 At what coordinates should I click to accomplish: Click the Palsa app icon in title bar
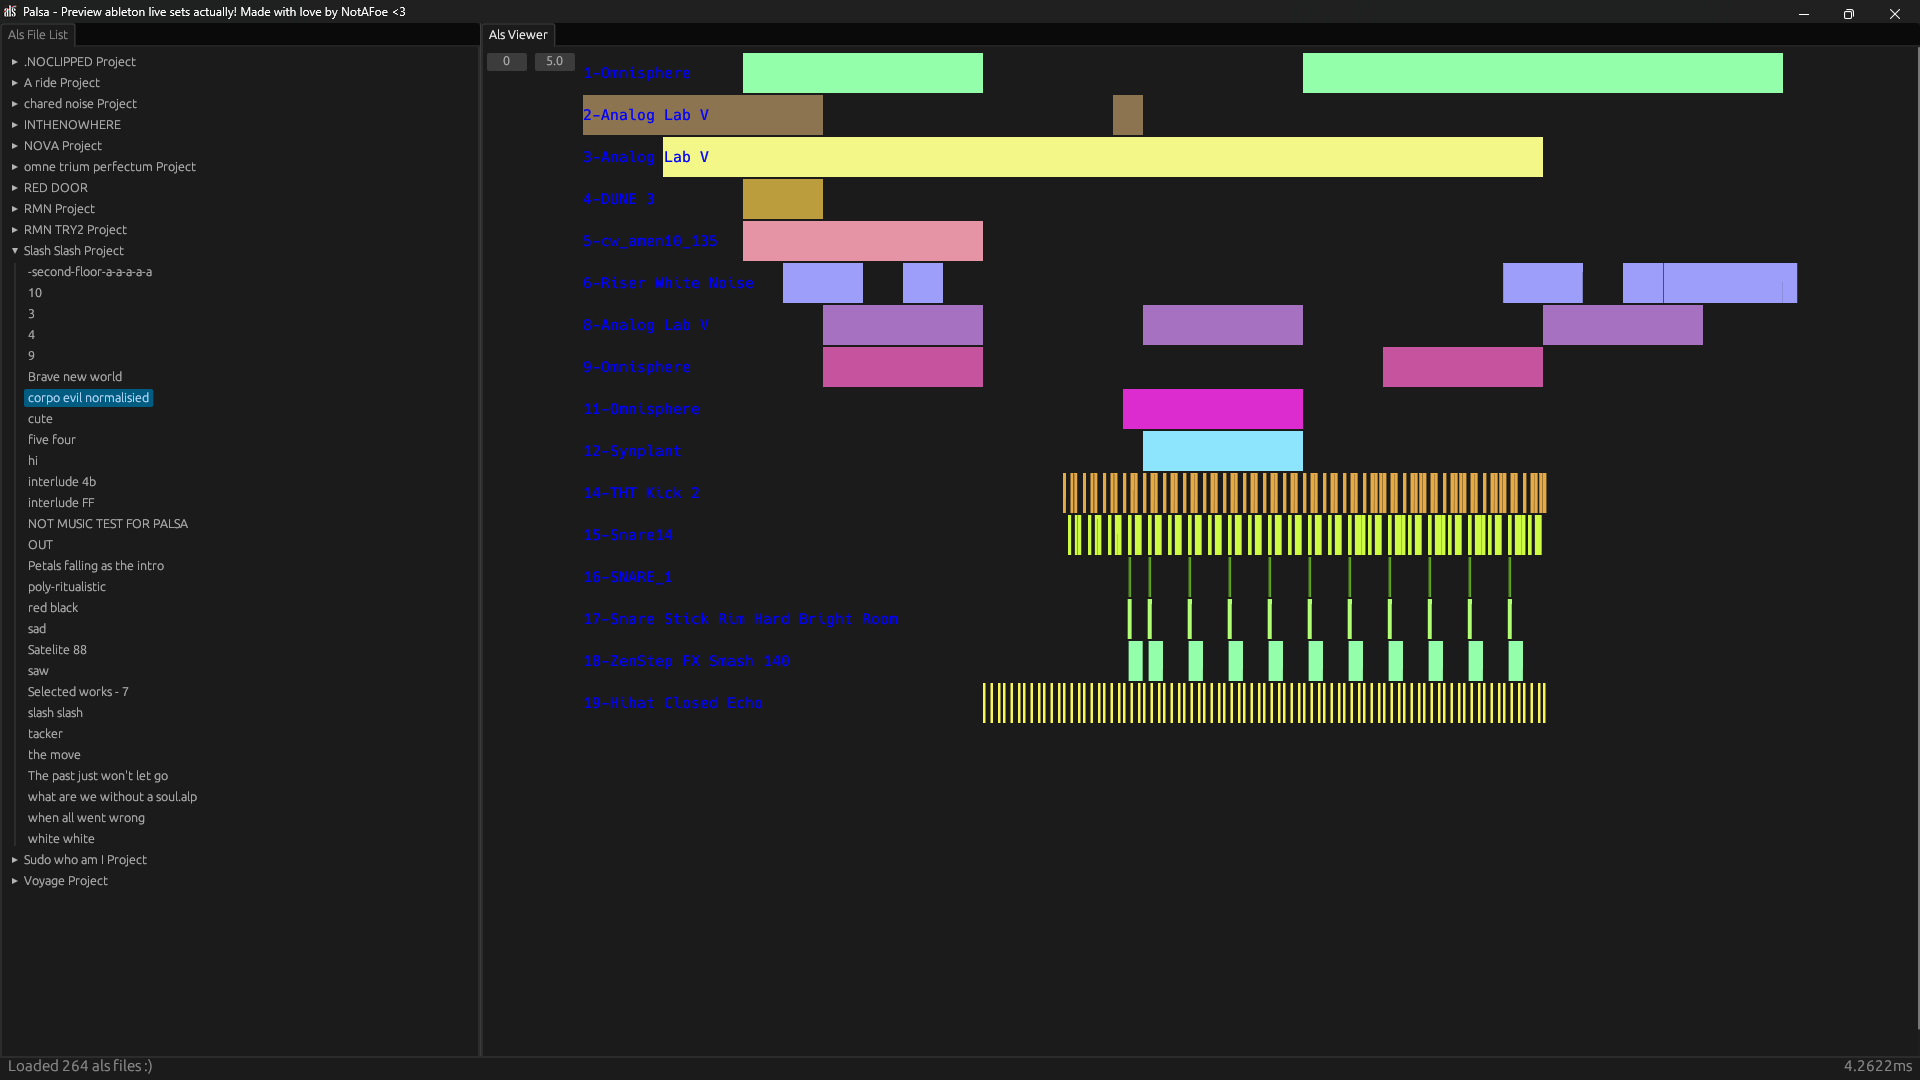pyautogui.click(x=10, y=12)
